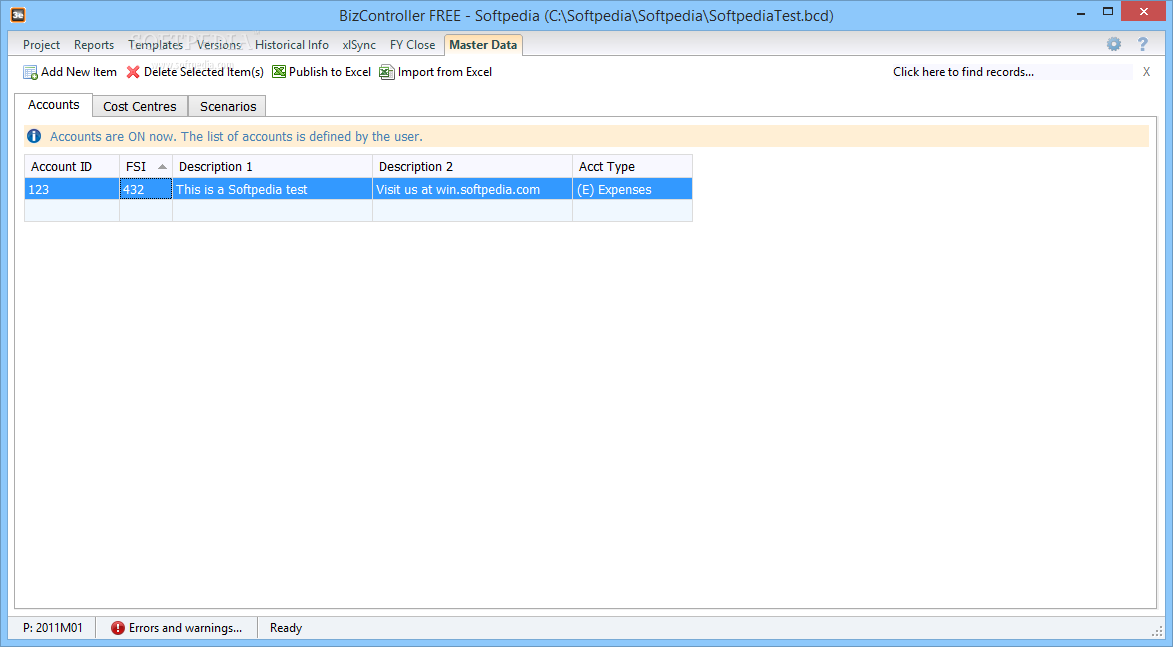Image resolution: width=1173 pixels, height=647 pixels.
Task: Select the Account ID cell 123
Action: (x=72, y=189)
